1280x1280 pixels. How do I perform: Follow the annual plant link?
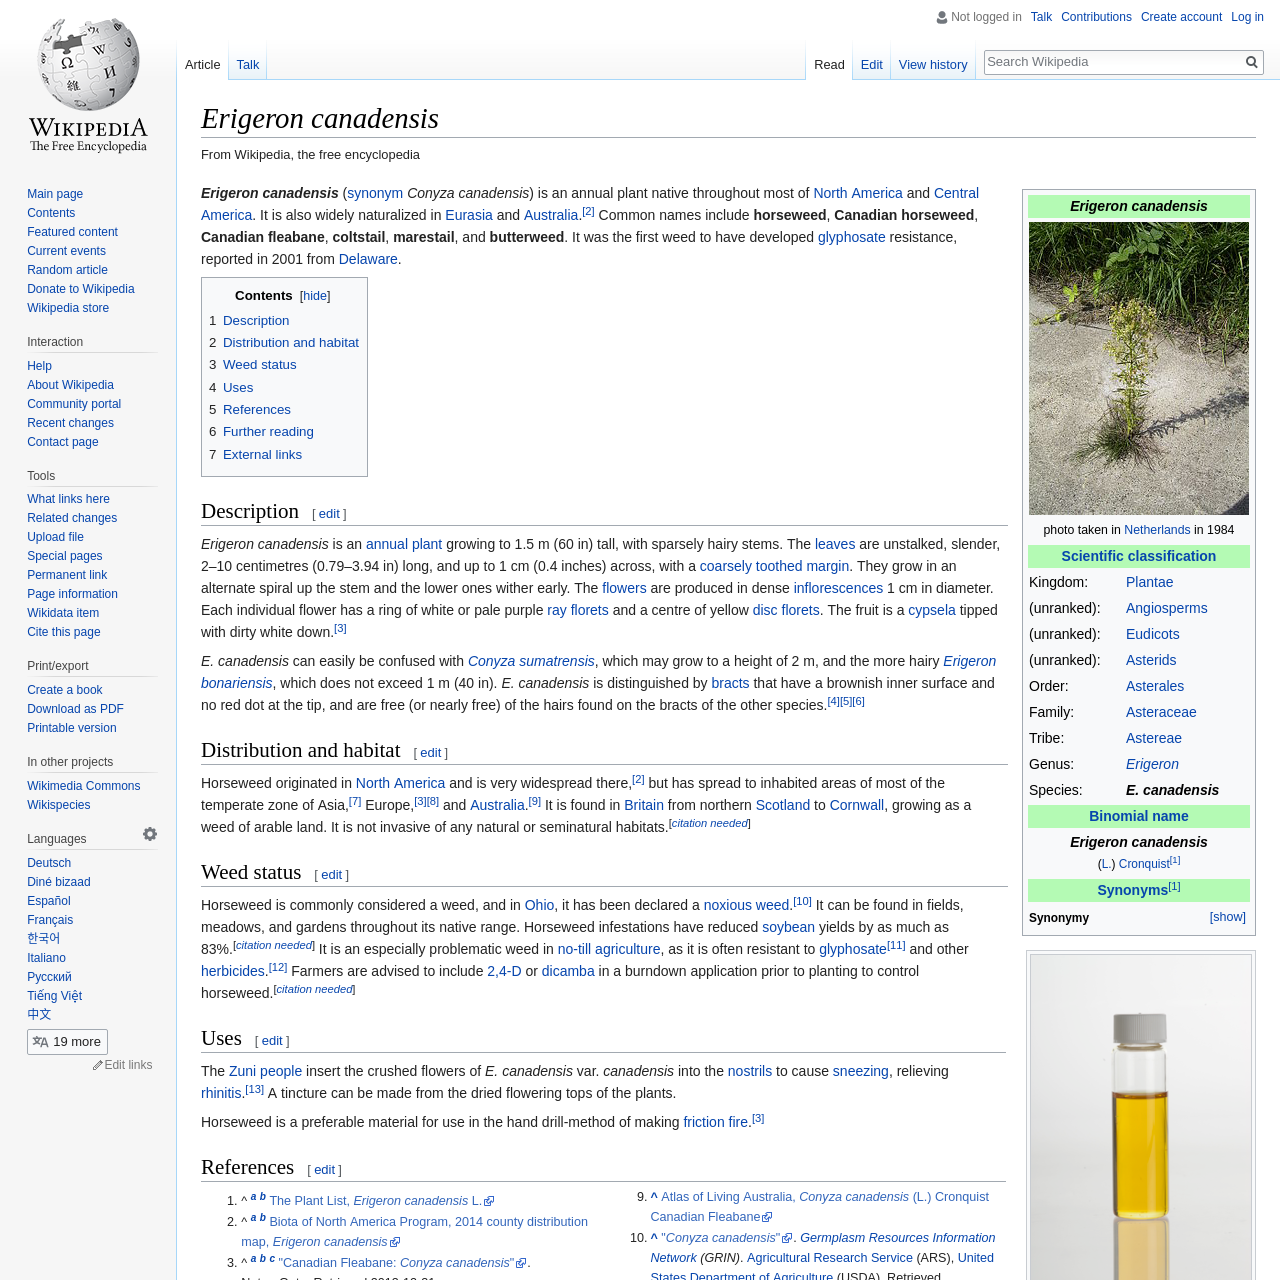[404, 544]
